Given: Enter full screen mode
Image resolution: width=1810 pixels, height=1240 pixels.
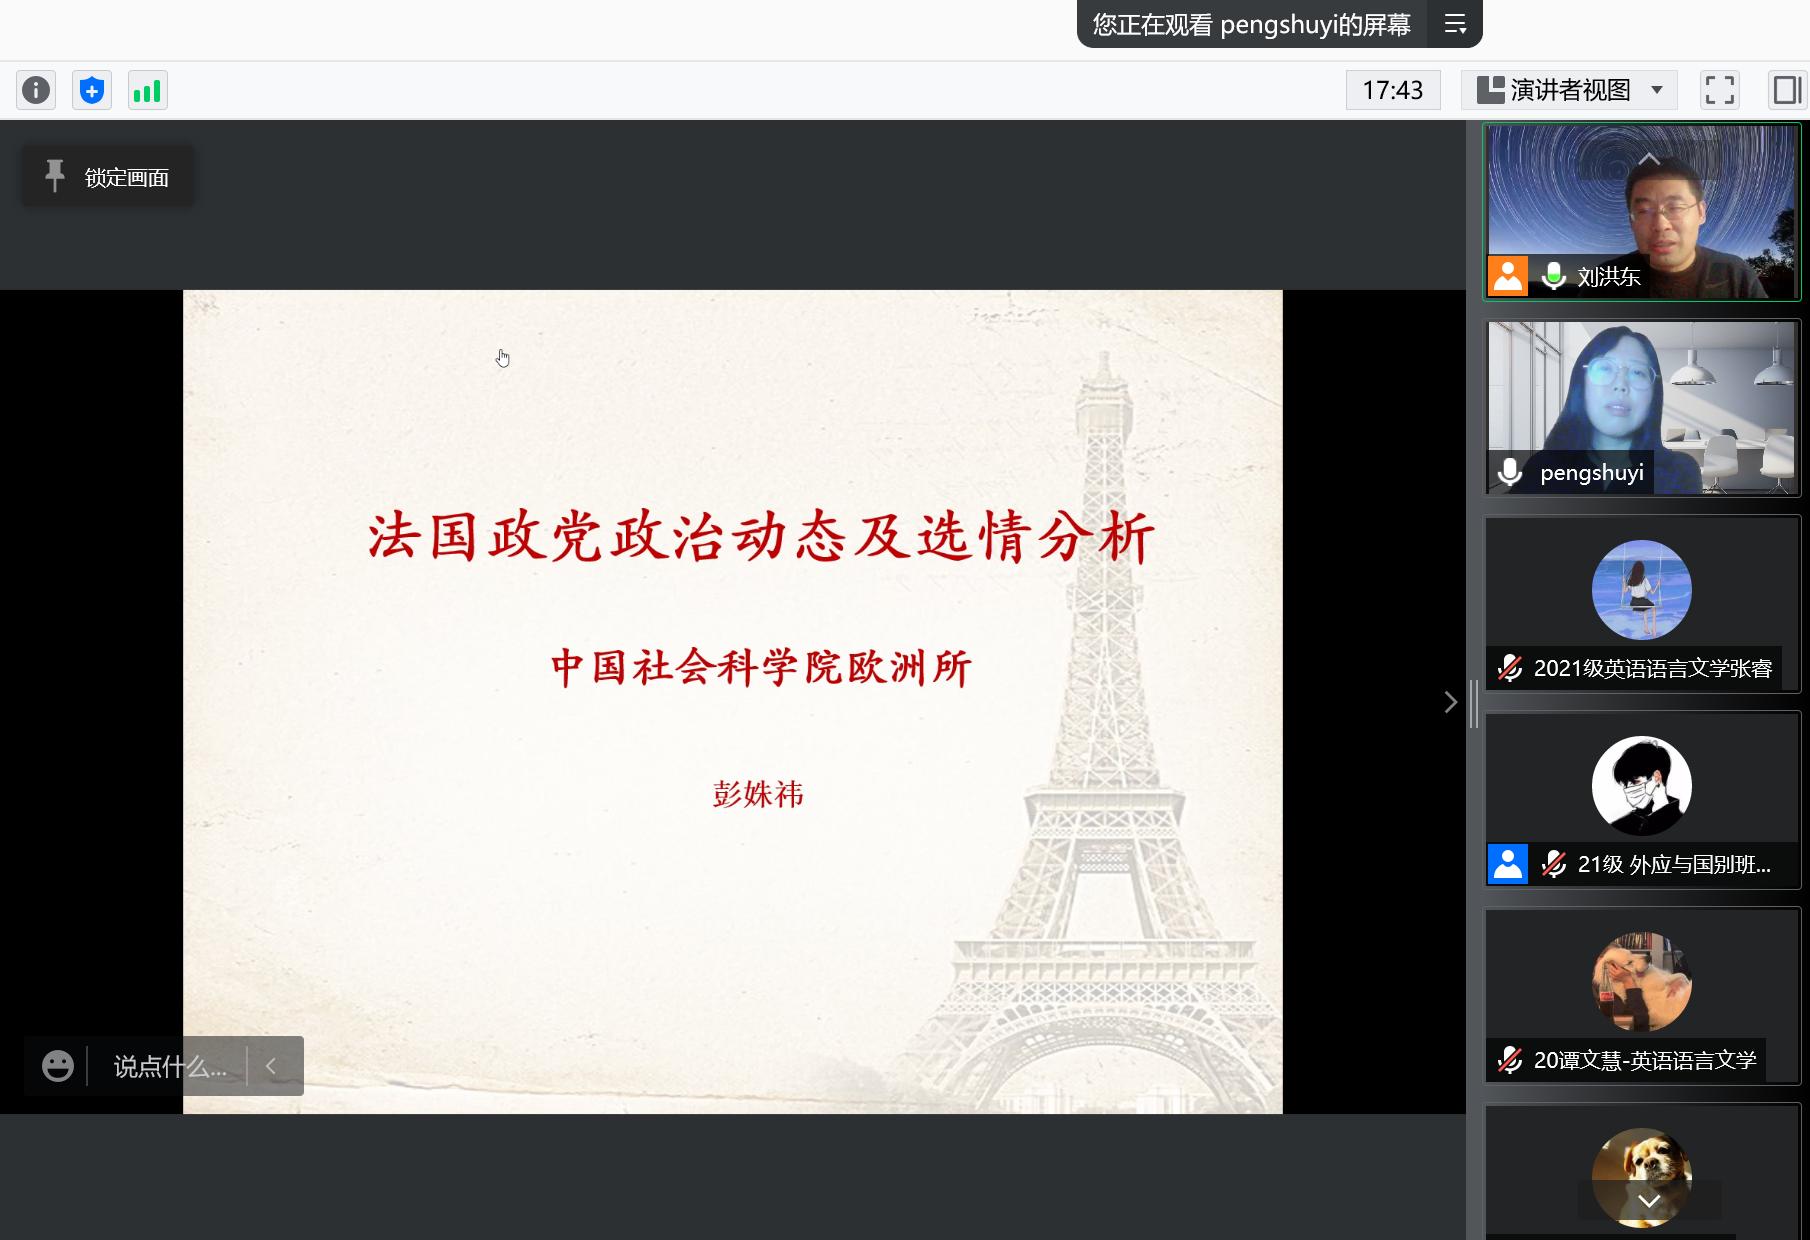Looking at the screenshot, I should 1719,90.
